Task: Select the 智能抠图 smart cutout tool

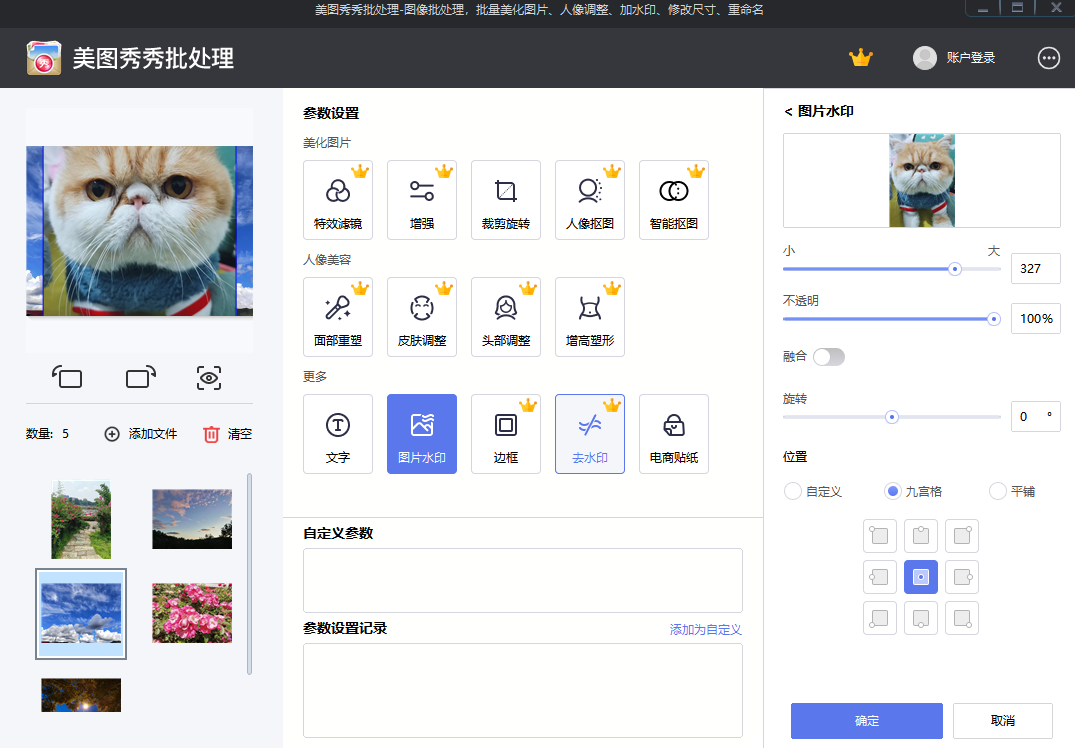Action: (673, 199)
